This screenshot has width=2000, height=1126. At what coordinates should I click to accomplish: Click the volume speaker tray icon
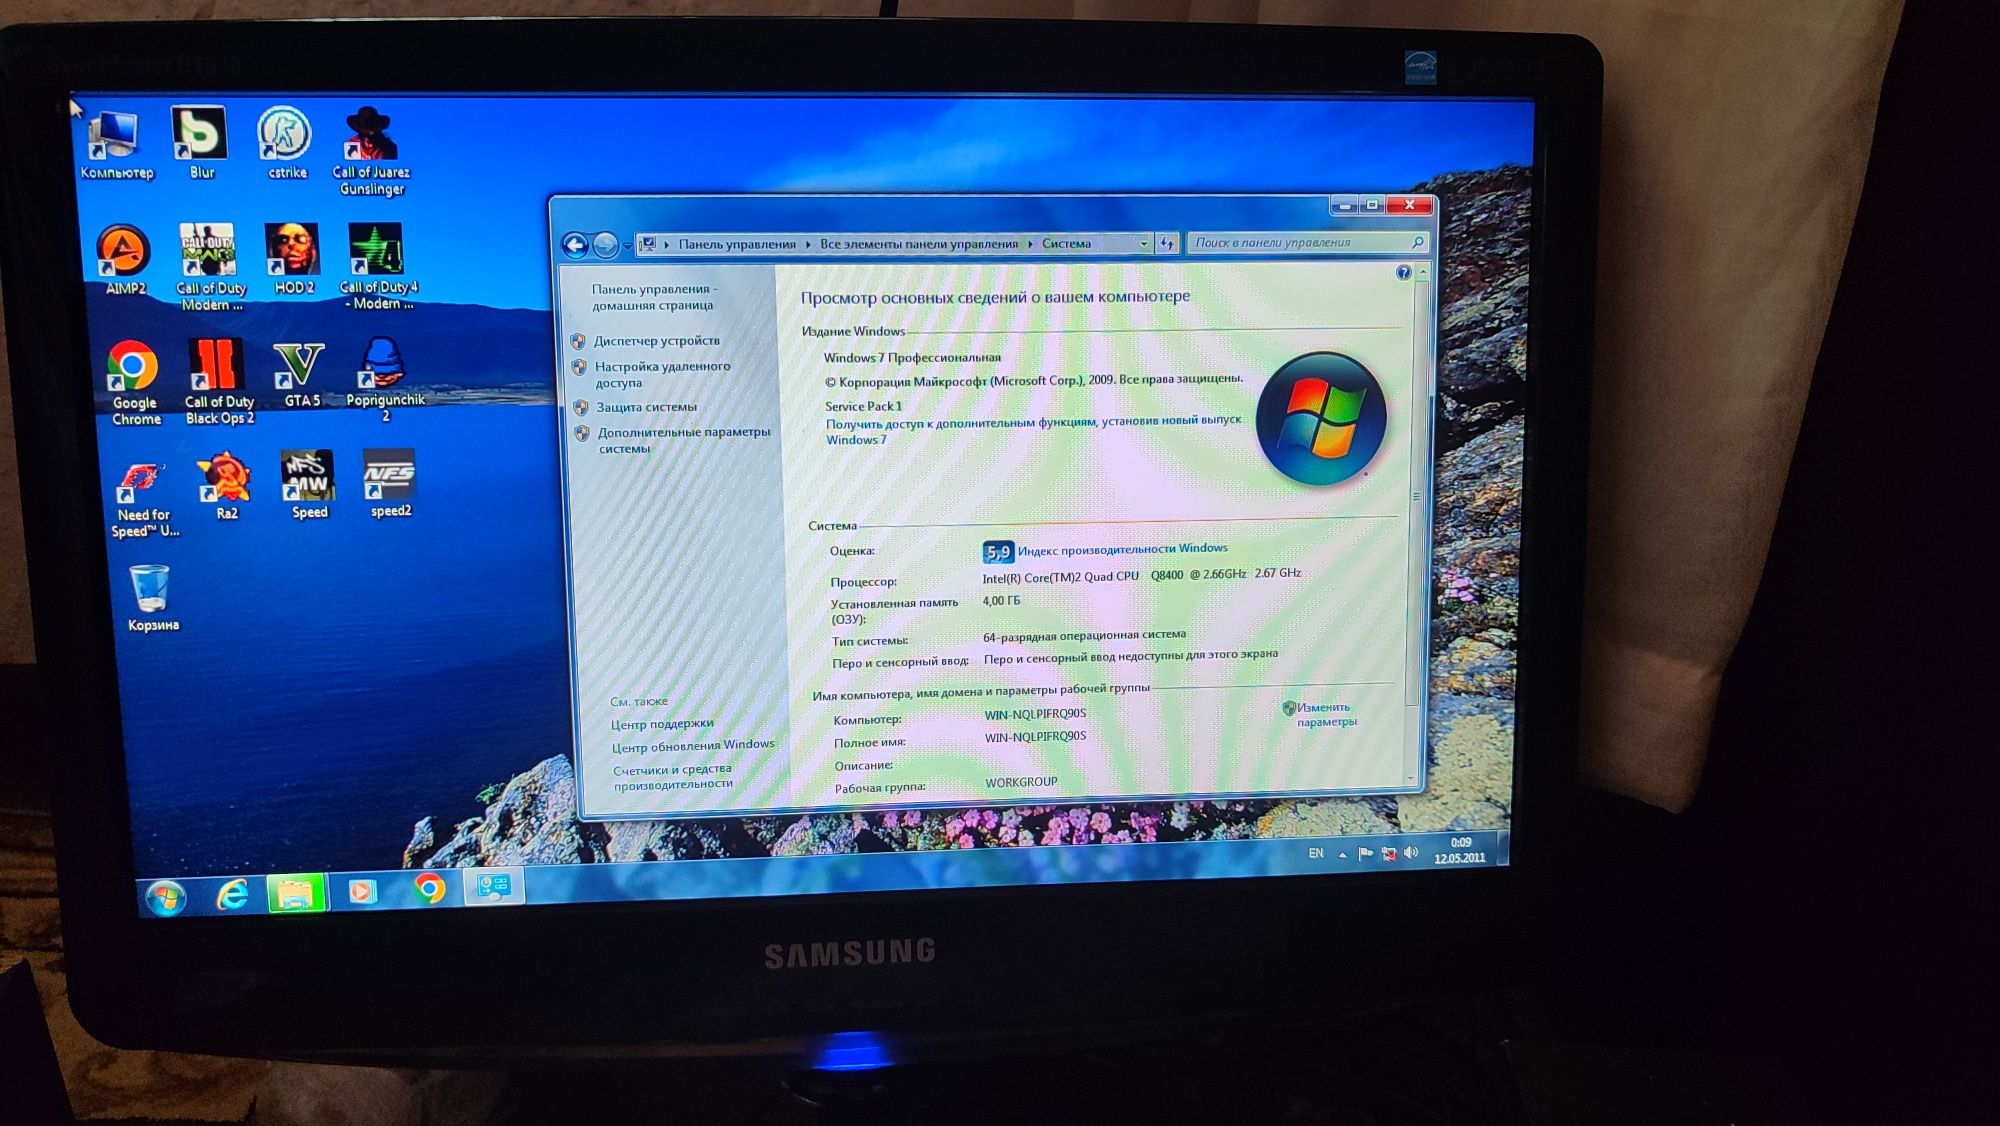pyautogui.click(x=1411, y=852)
